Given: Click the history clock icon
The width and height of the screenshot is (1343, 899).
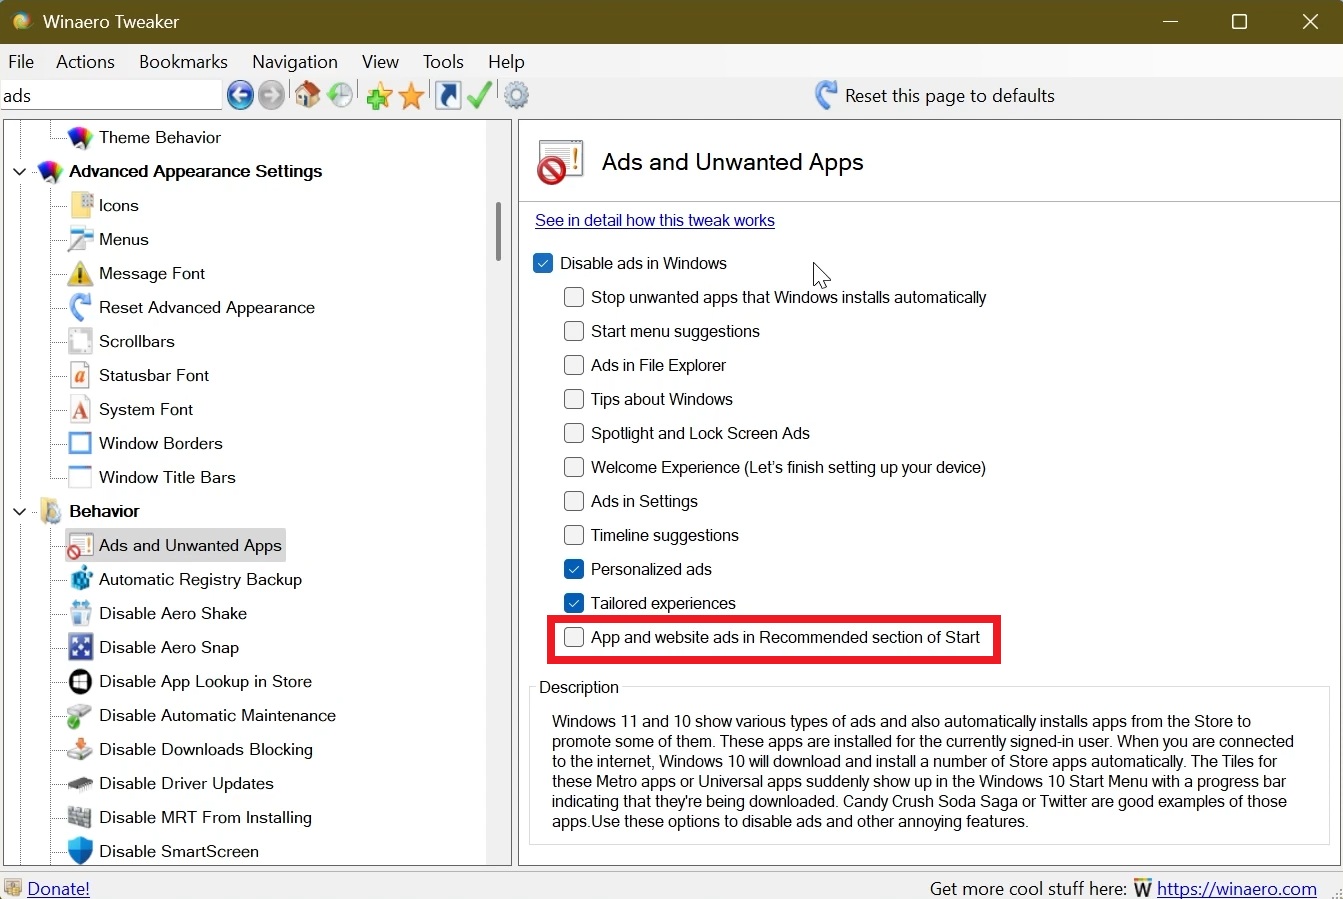Looking at the screenshot, I should [341, 95].
